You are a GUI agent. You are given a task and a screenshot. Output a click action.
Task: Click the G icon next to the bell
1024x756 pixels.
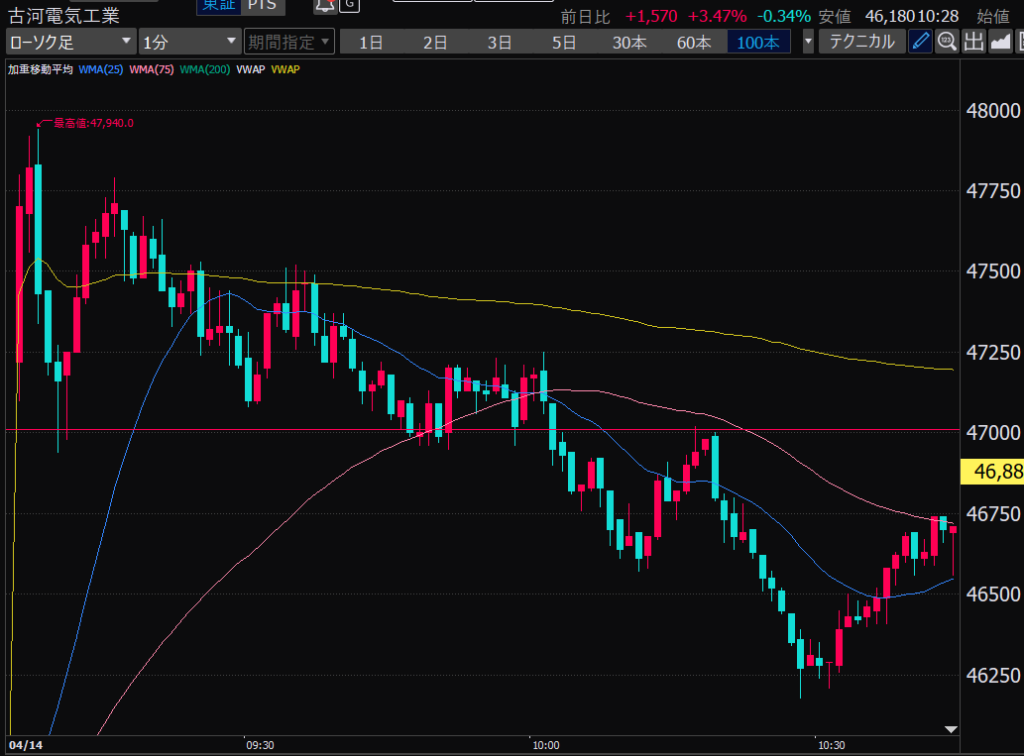pyautogui.click(x=349, y=6)
